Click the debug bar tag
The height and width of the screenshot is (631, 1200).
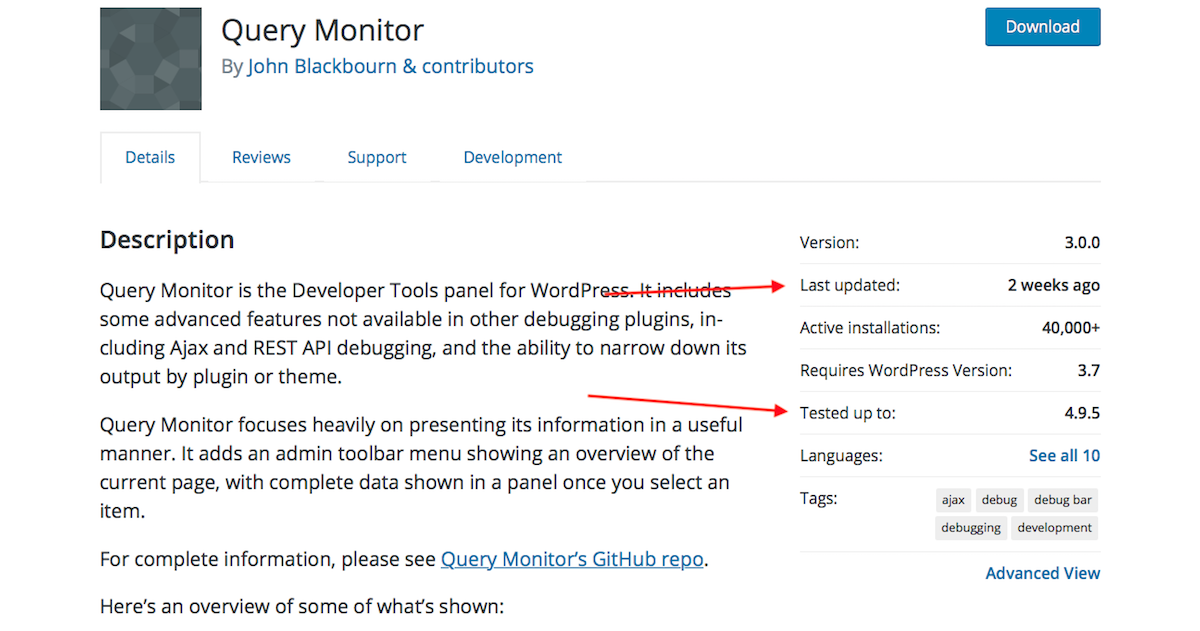(1063, 500)
